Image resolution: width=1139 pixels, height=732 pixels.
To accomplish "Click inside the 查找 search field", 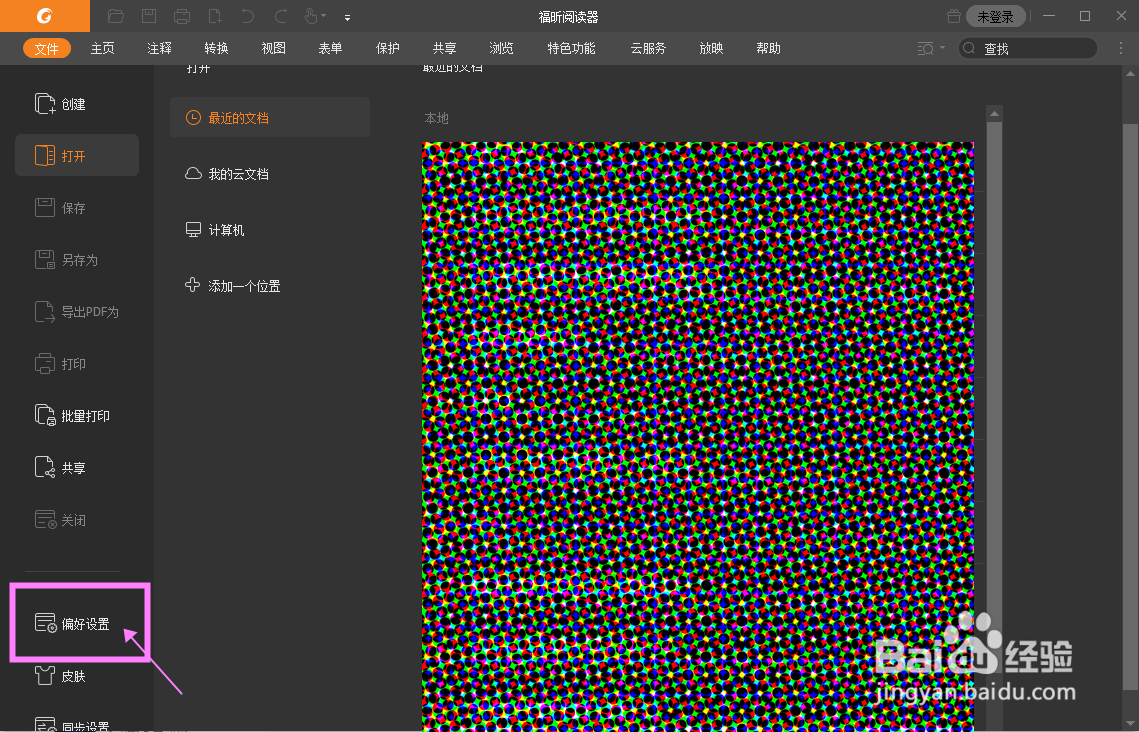I will click(1030, 47).
